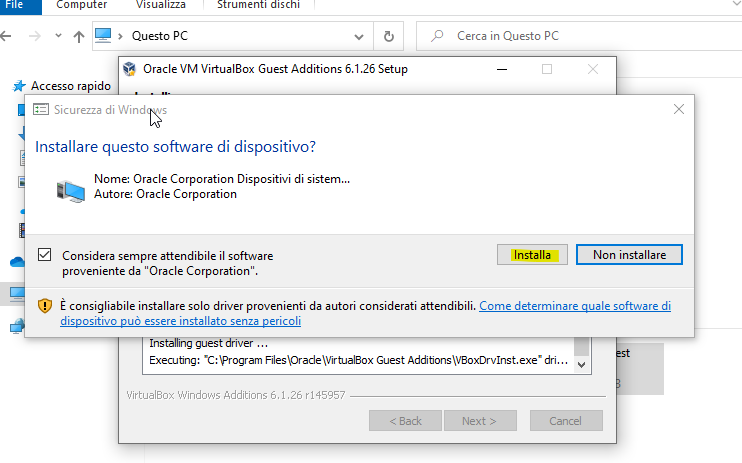Open link about safe device software
The height and width of the screenshot is (463, 742).
coord(365,313)
